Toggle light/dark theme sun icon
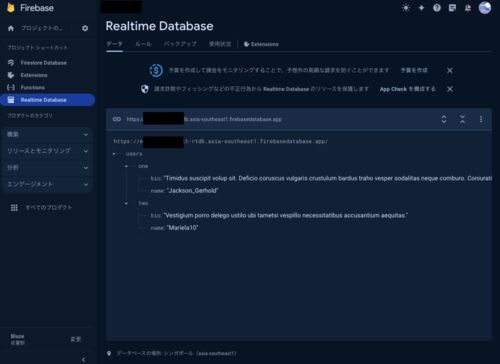Image resolution: width=500 pixels, height=364 pixels. [x=406, y=8]
